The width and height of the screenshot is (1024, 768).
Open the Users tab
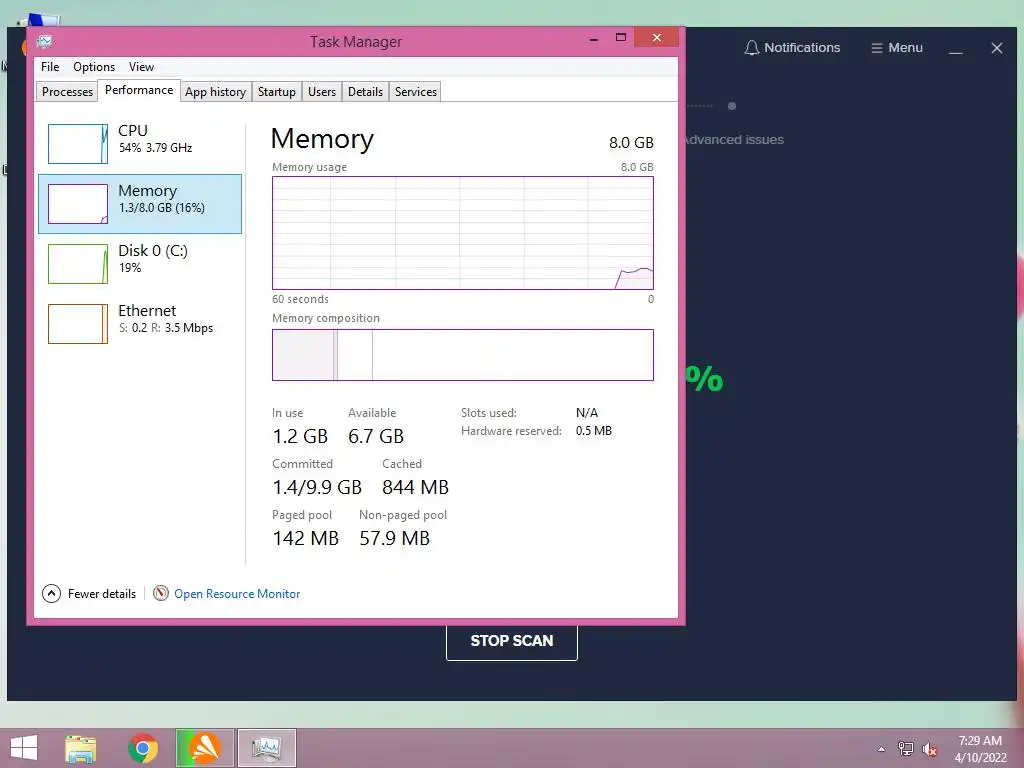pos(322,91)
